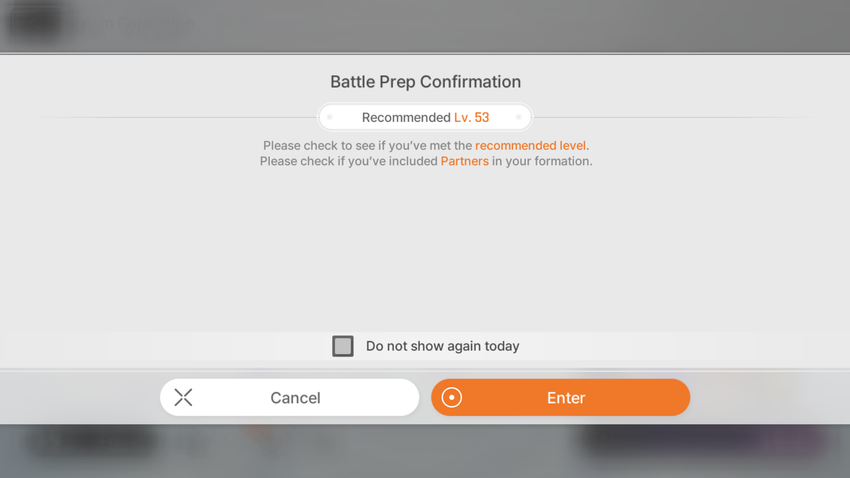Screen dimensions: 850x478
Task: Click the "Do not show again today" label
Action: tap(442, 346)
